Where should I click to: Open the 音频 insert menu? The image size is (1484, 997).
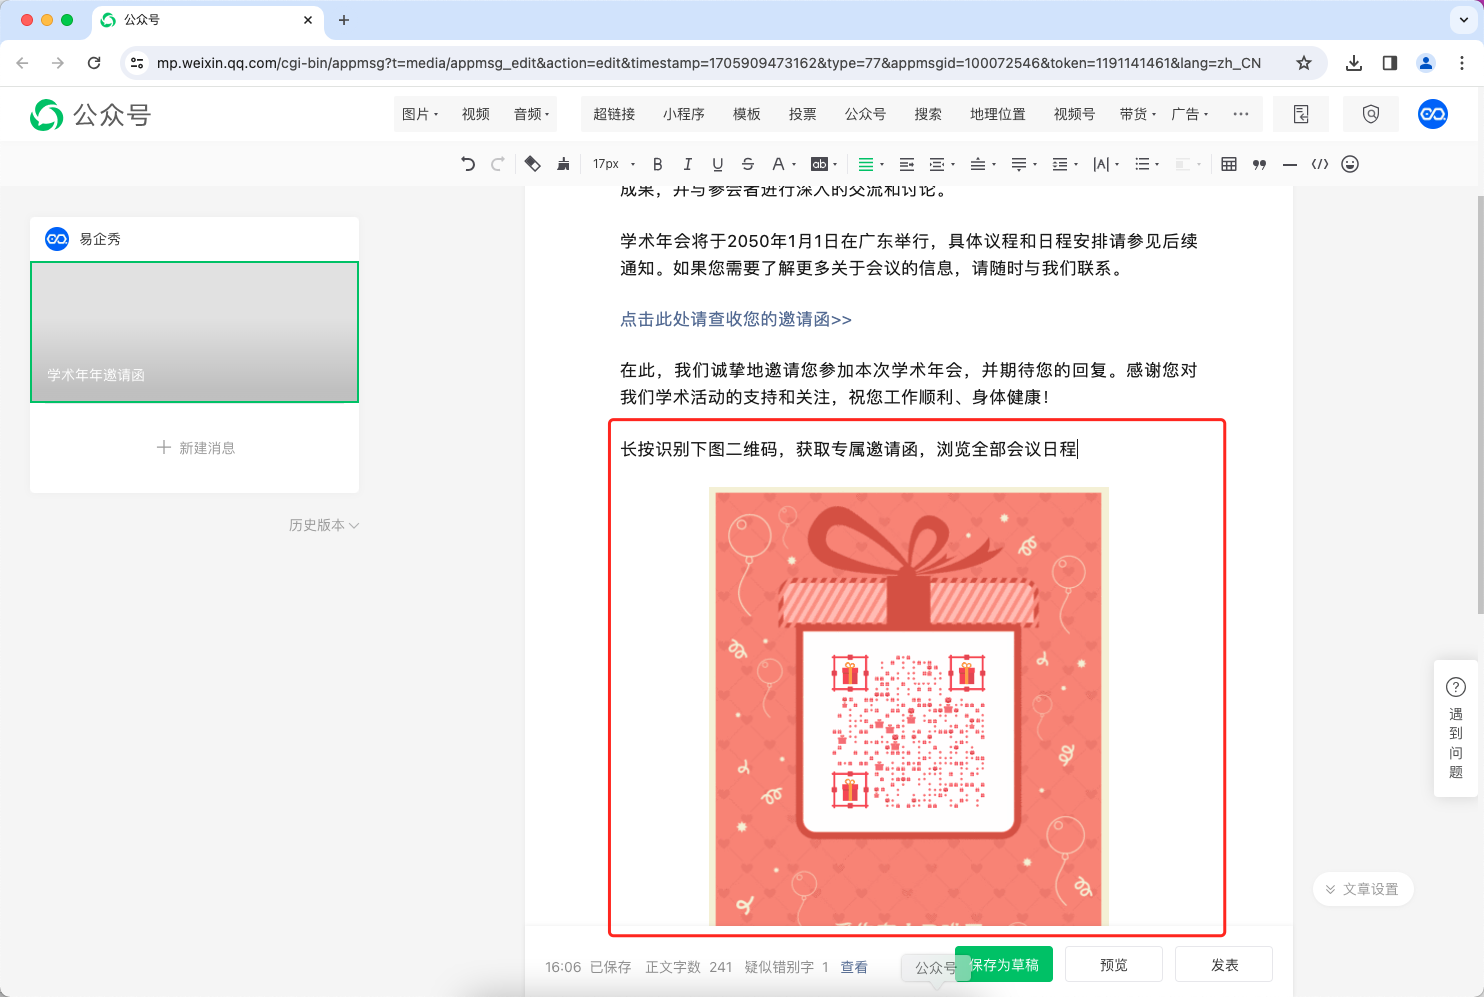(532, 114)
